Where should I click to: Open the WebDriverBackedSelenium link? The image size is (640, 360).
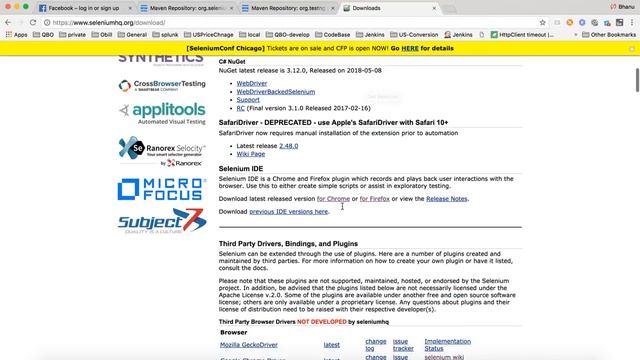(x=276, y=92)
